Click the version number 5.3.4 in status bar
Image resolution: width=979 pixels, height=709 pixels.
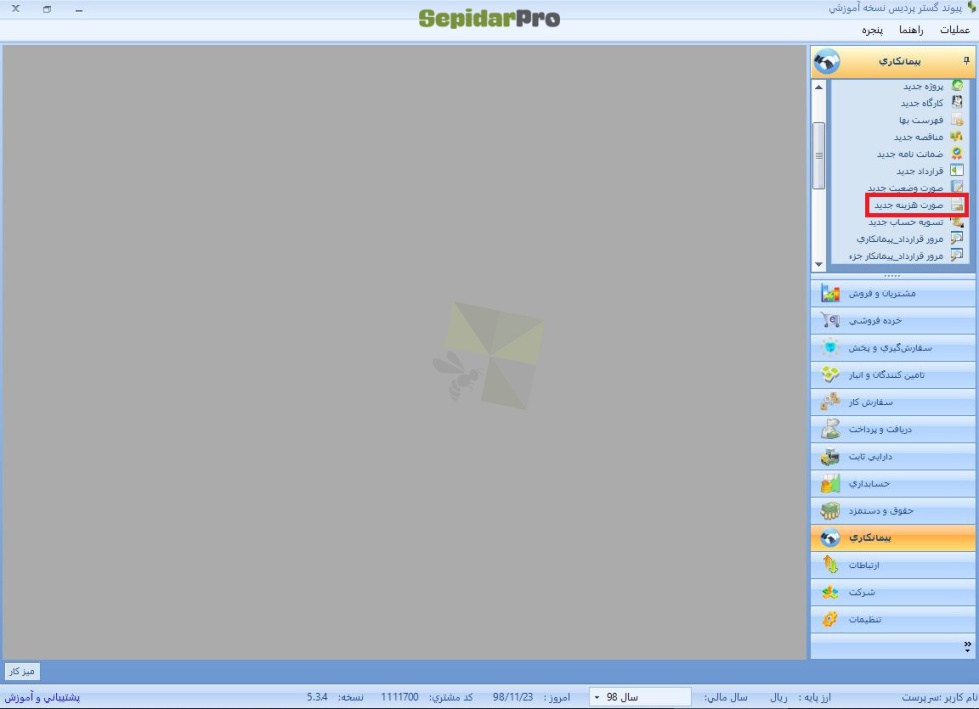[x=317, y=697]
